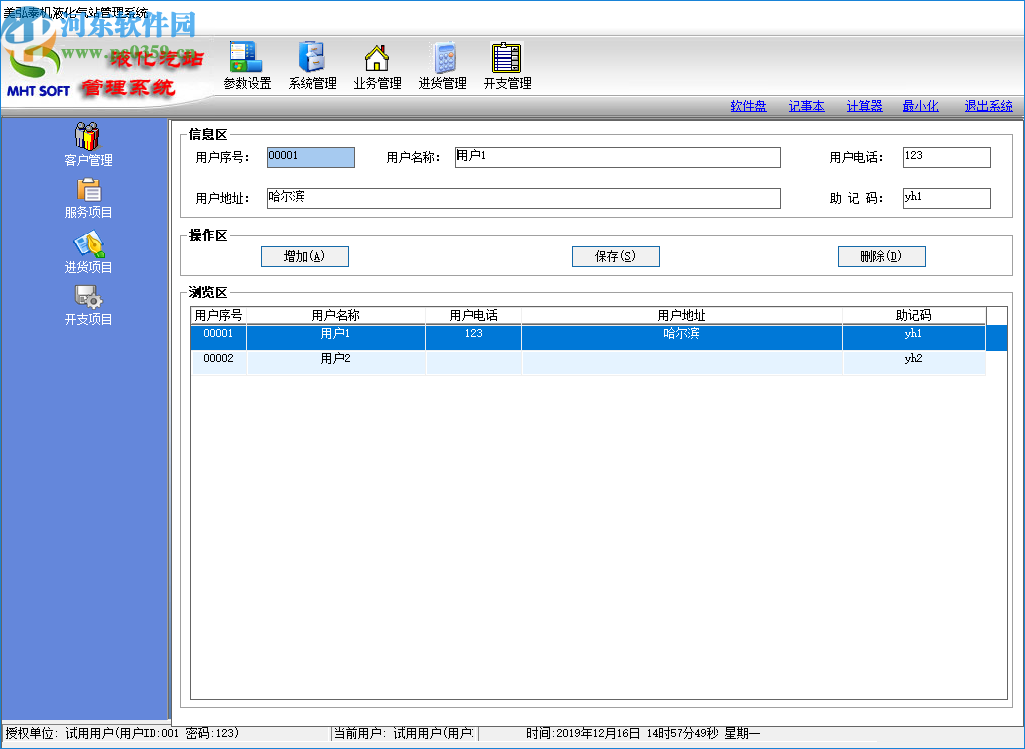Click the 助记码 column header
The width and height of the screenshot is (1025, 749).
(914, 315)
